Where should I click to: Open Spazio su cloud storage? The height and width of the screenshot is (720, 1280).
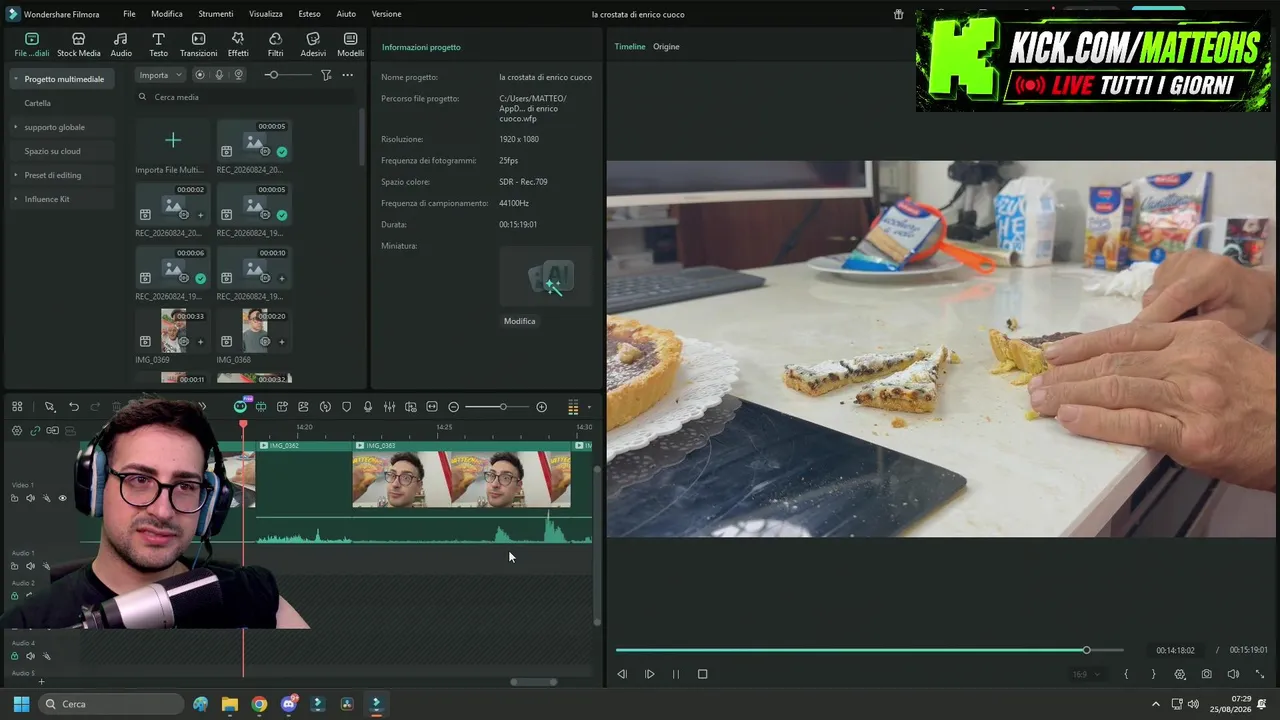(53, 151)
